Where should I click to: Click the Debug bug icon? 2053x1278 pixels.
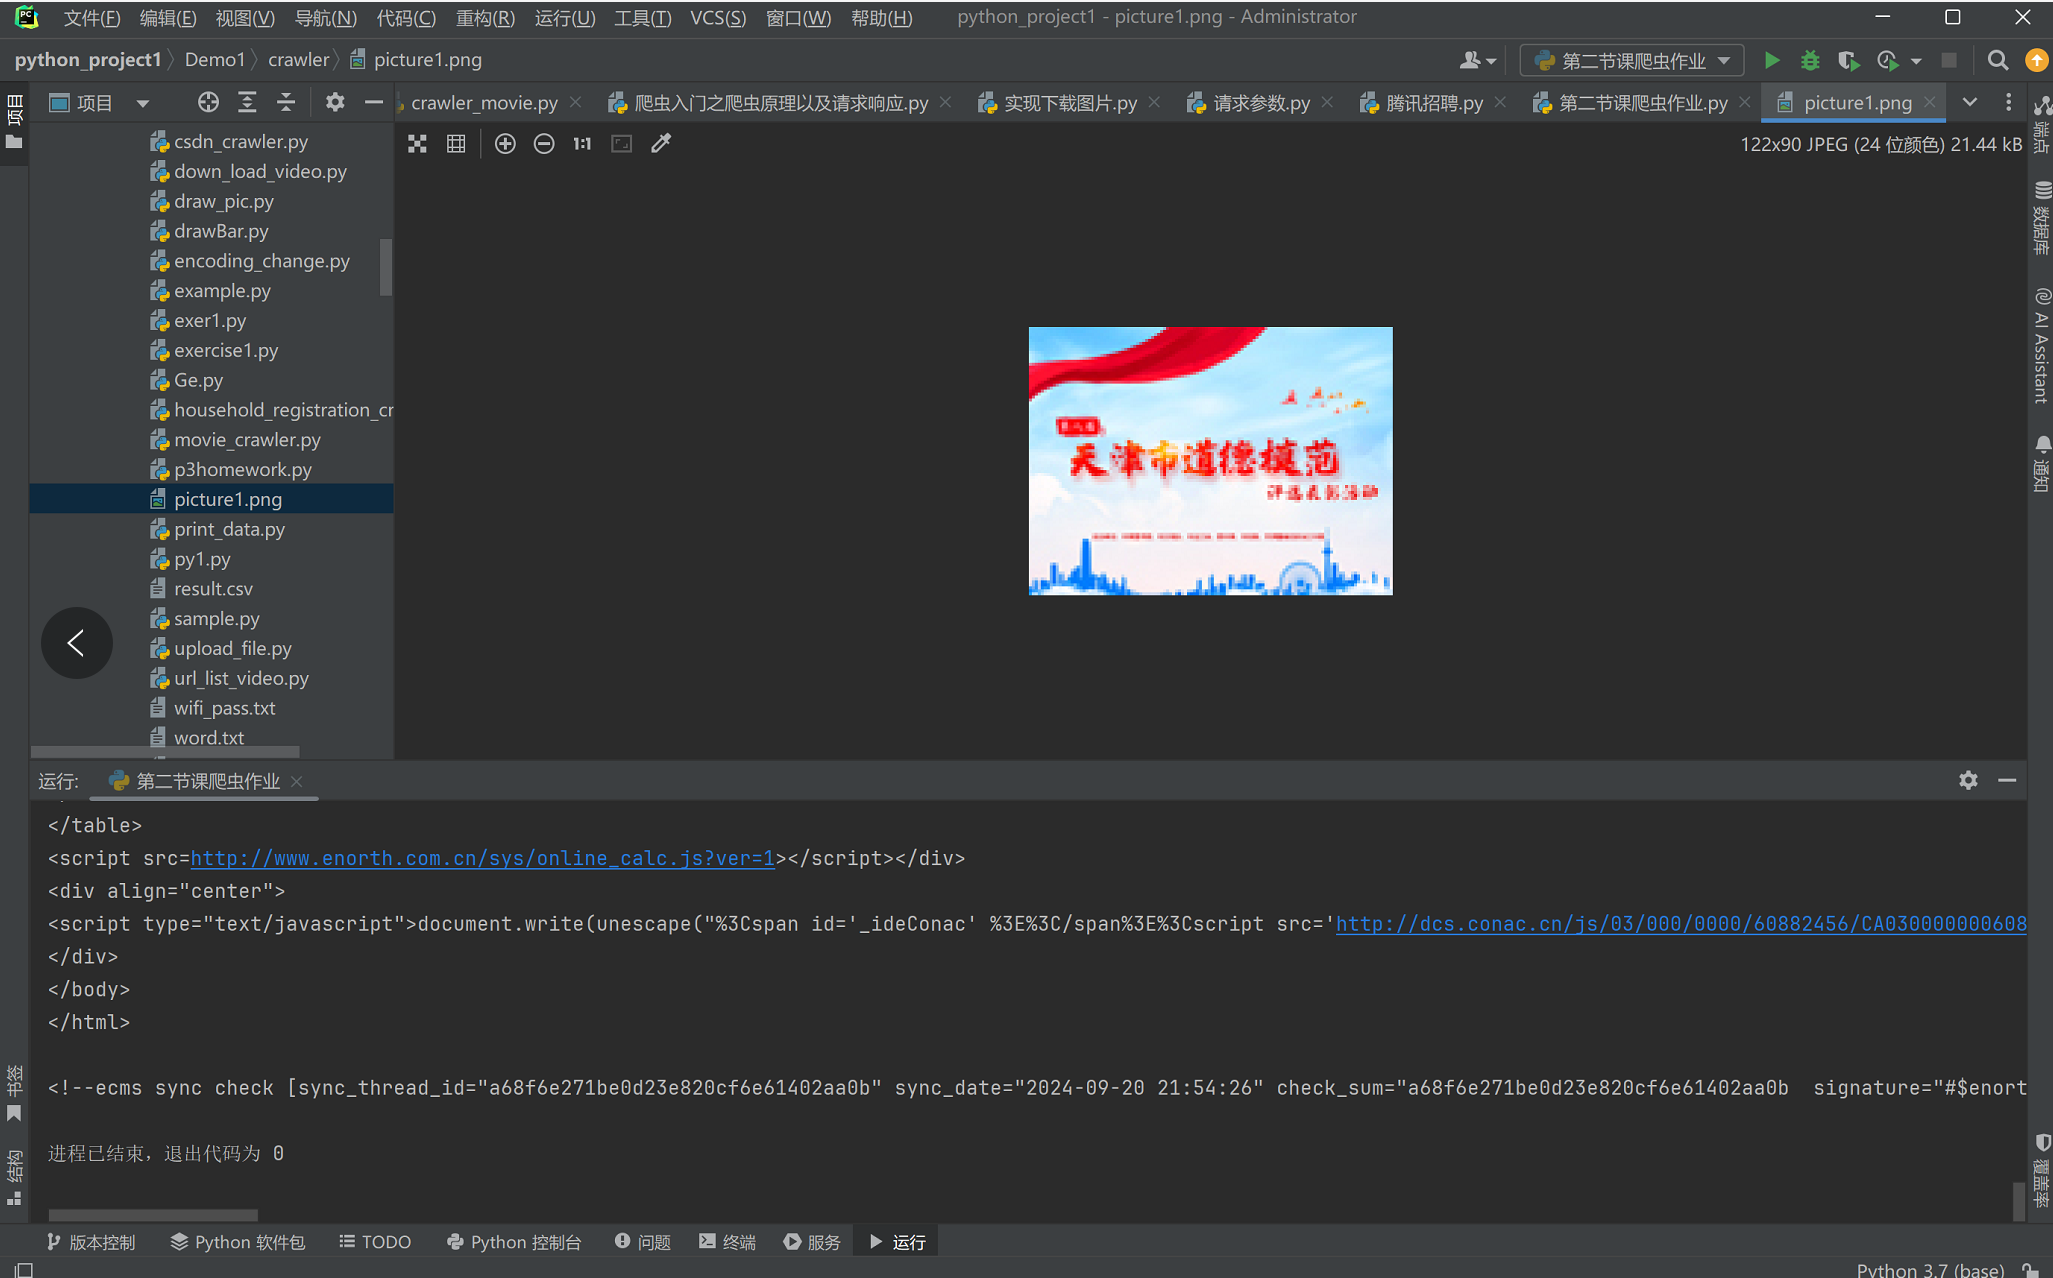(1810, 60)
